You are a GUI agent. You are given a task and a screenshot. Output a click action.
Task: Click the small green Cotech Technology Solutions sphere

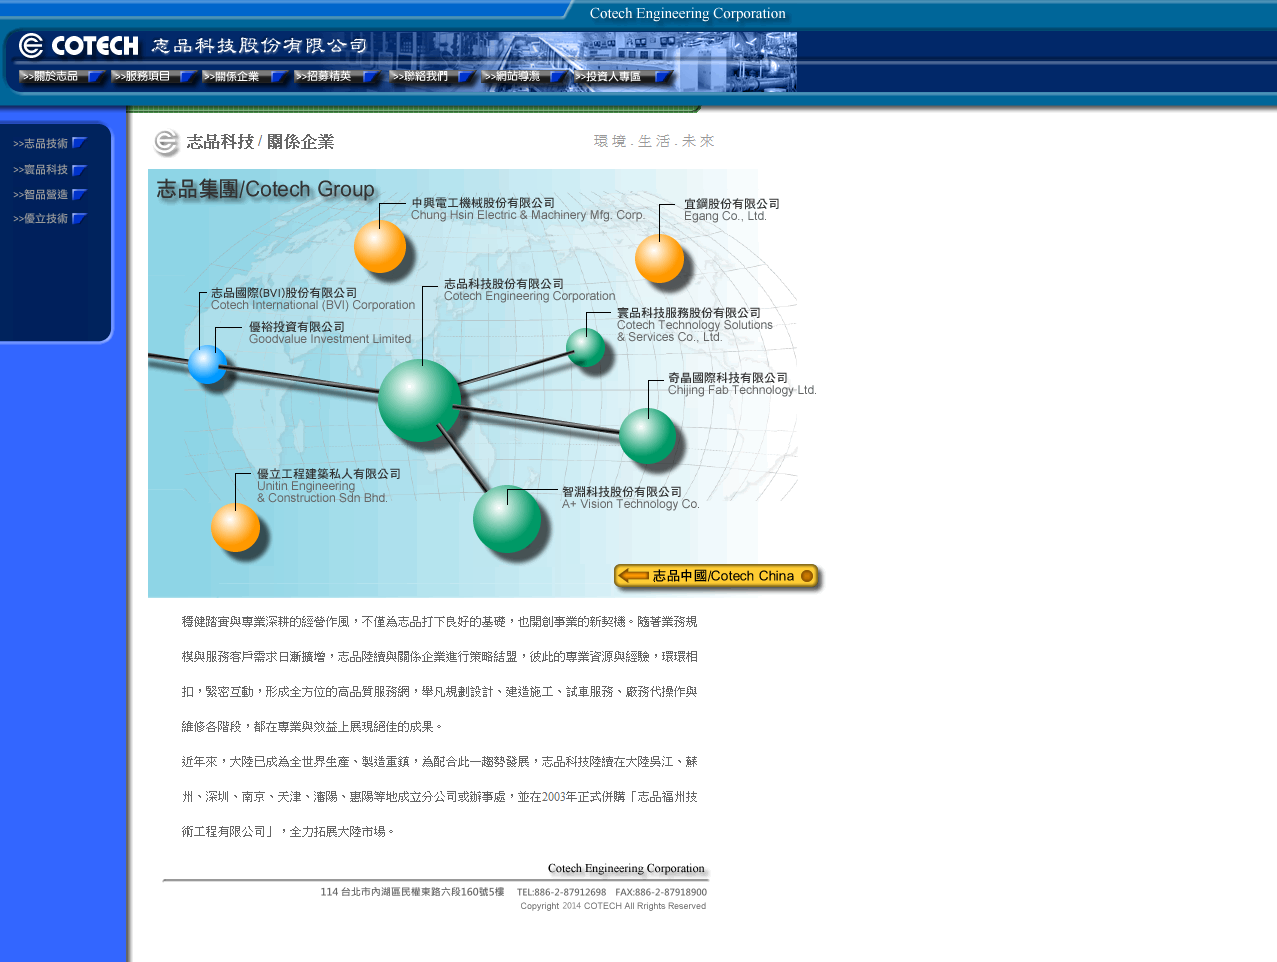point(586,348)
